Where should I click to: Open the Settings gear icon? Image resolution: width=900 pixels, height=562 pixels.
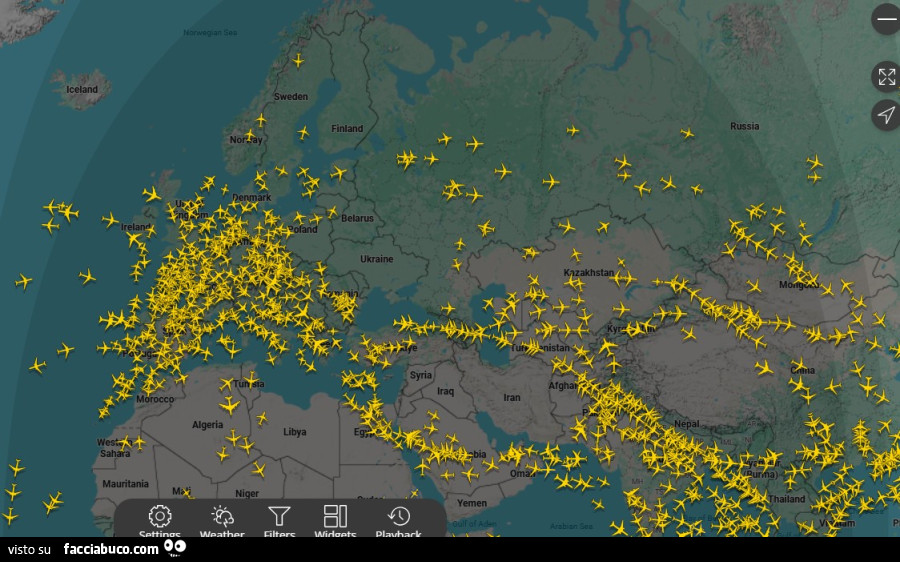160,517
